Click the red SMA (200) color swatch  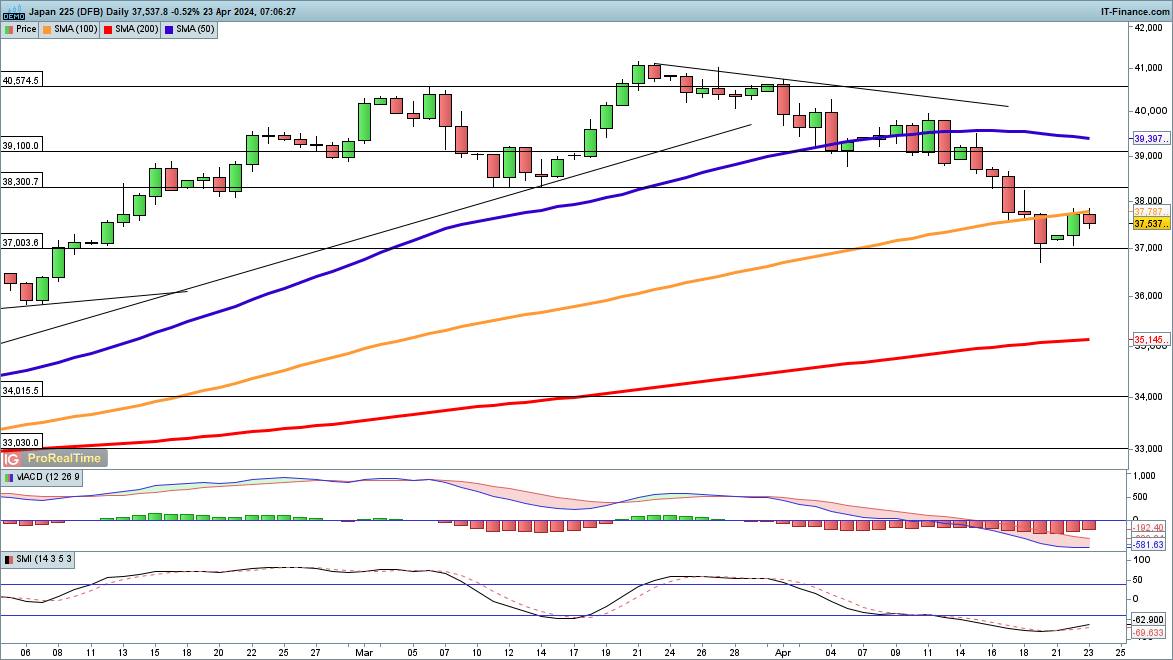[x=109, y=29]
